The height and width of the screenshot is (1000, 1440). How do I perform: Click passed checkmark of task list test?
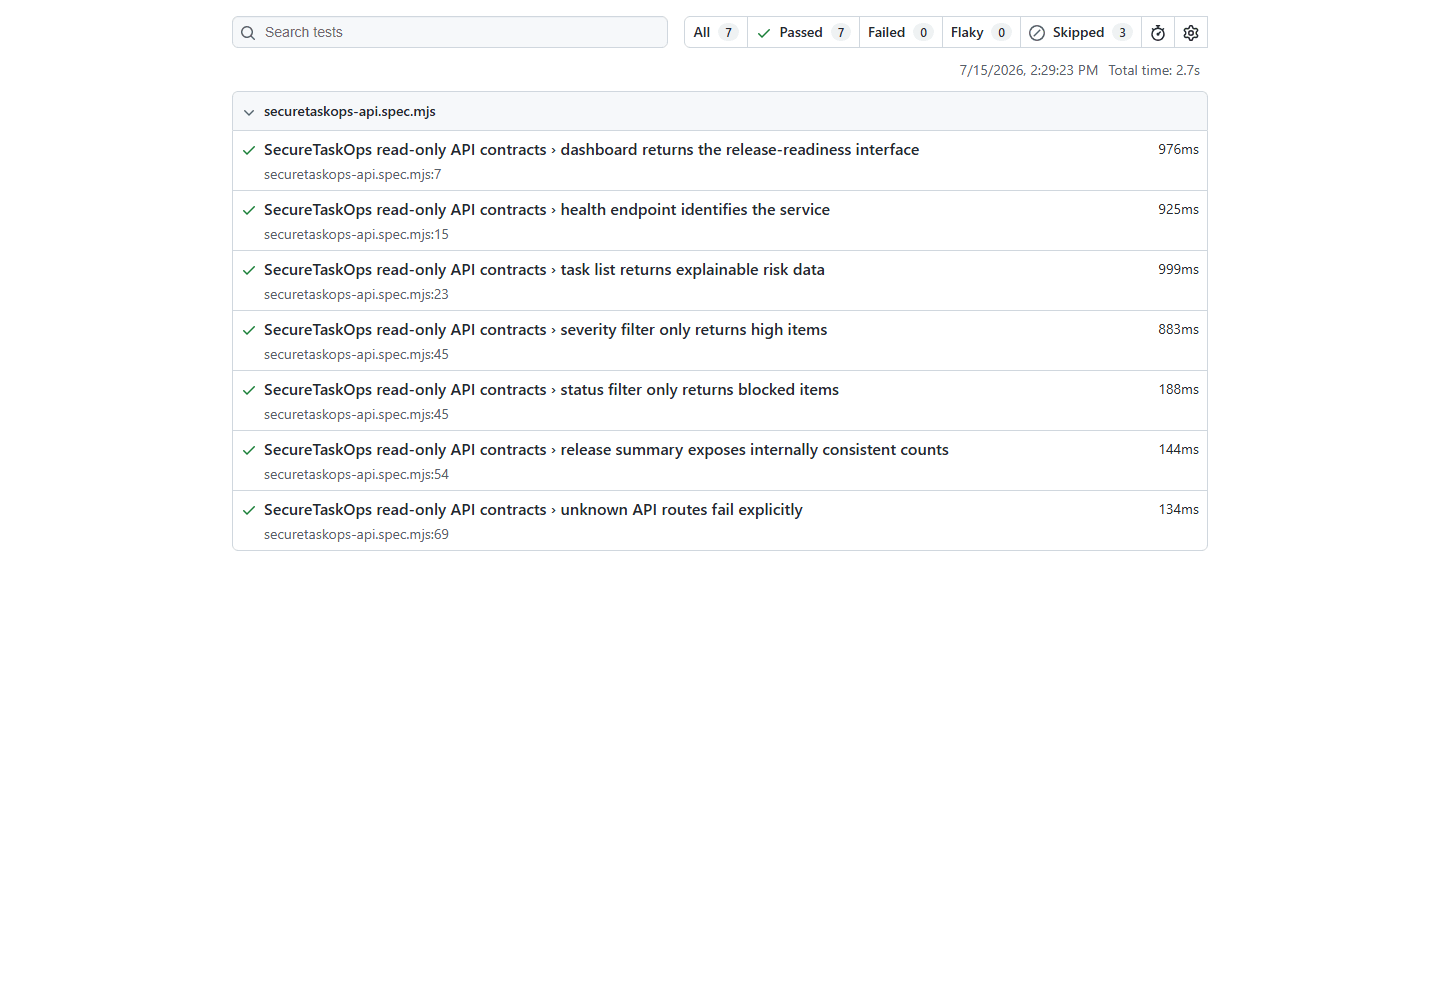click(x=249, y=271)
